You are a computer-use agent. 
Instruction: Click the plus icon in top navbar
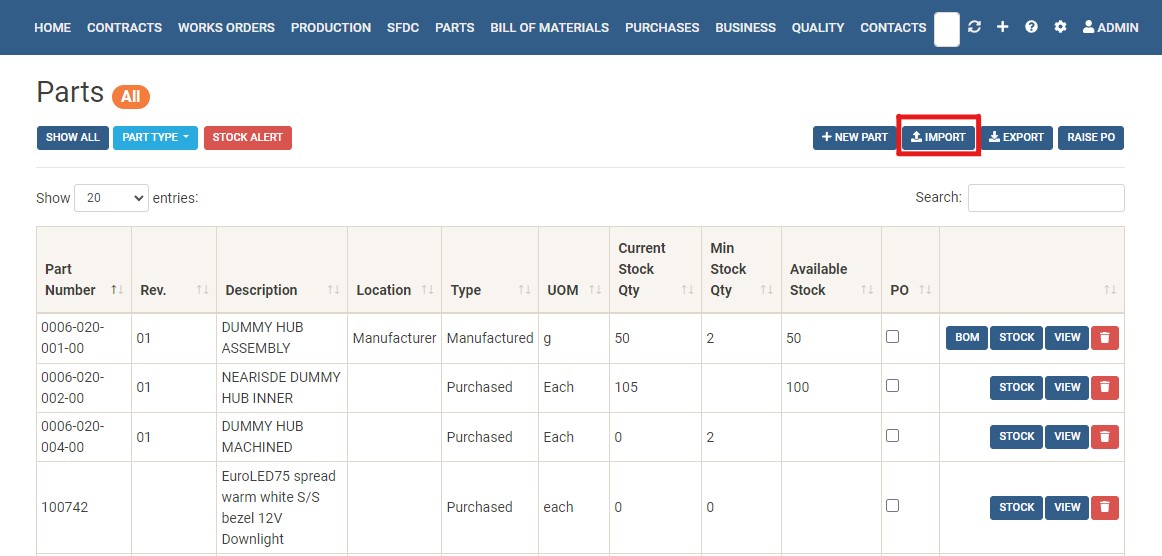coord(1002,27)
